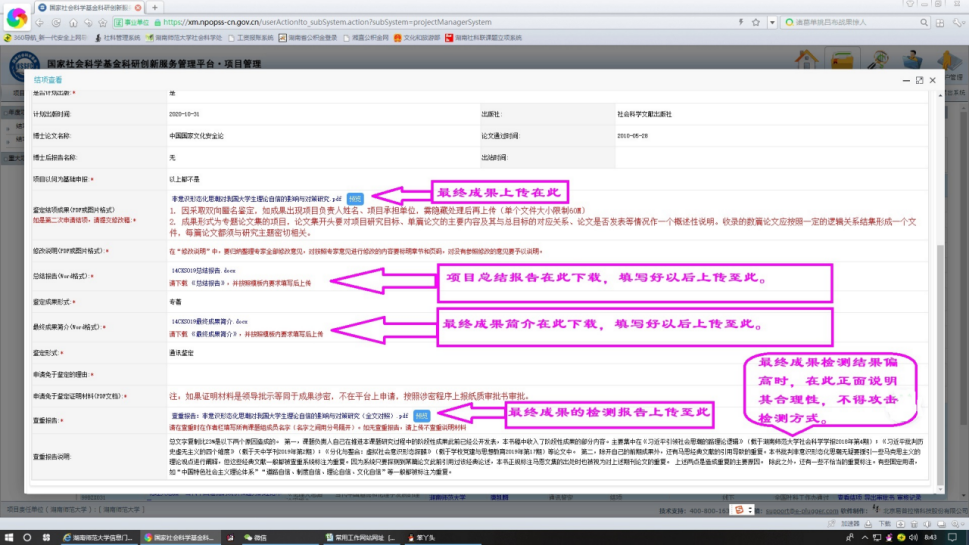Click the taskbar clock showing 8:43
Viewport: 970px width, 546px height.
[x=930, y=538]
